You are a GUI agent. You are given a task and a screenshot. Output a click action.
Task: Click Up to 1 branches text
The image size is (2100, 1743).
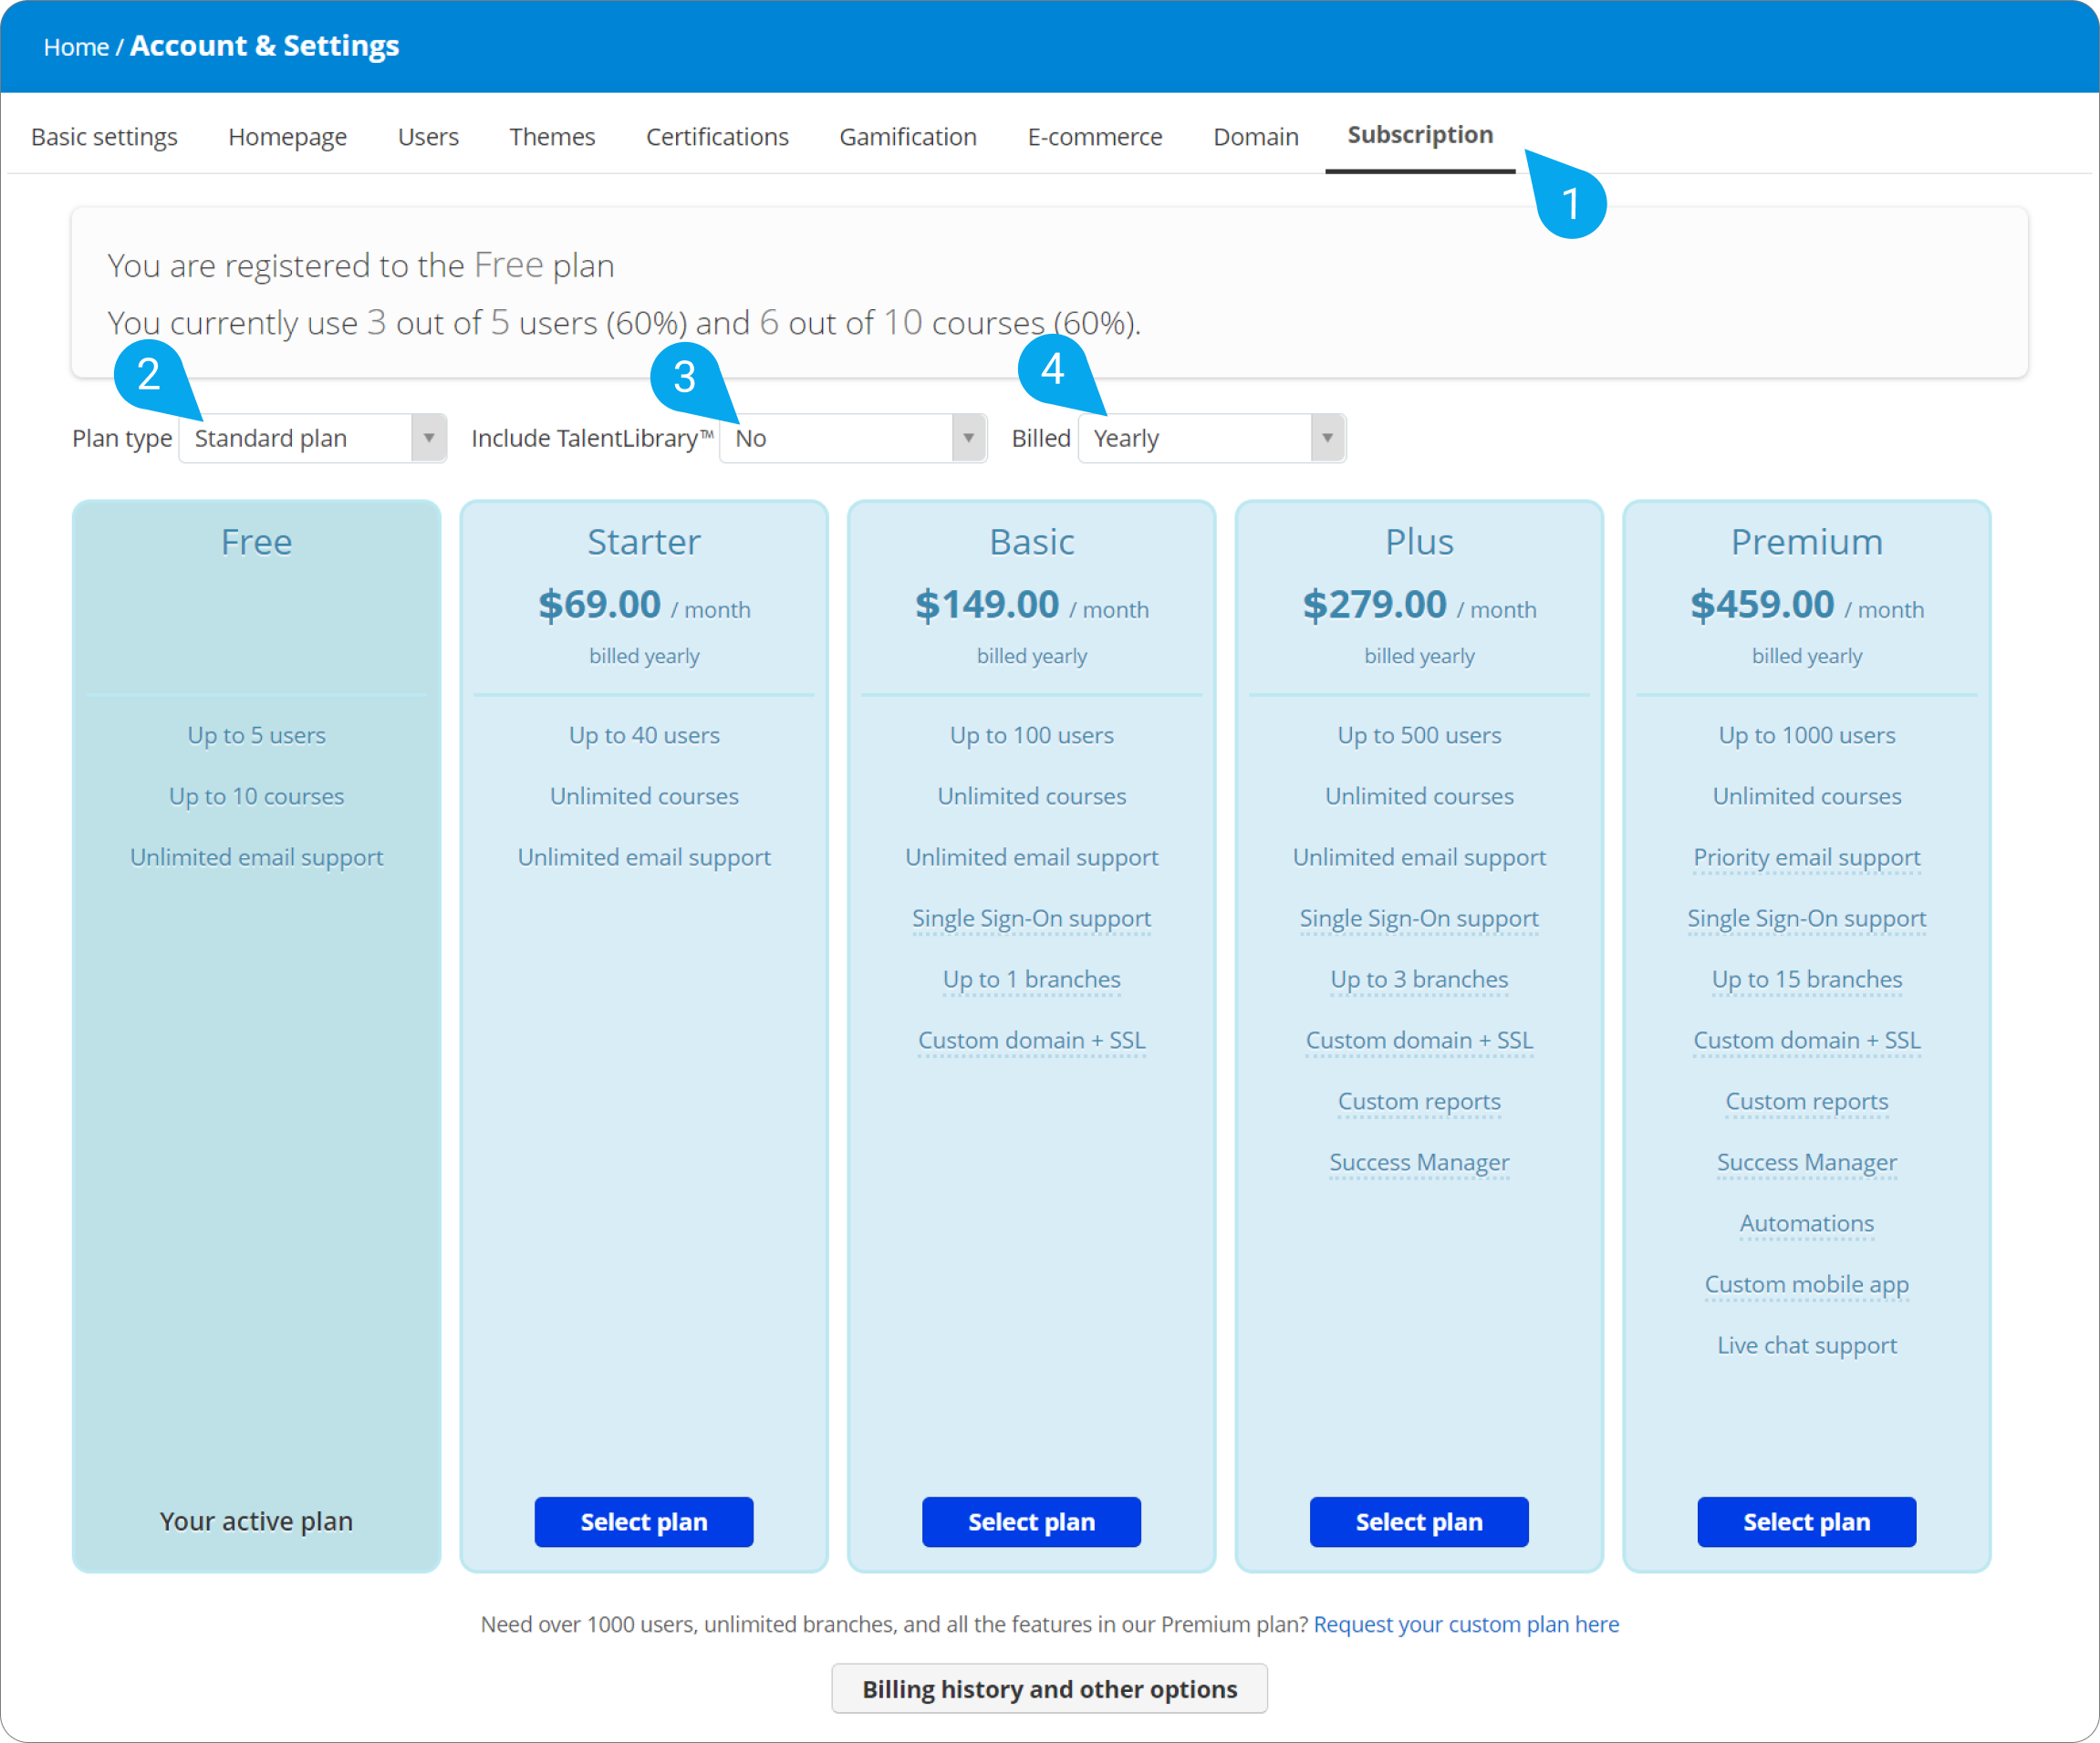[x=1031, y=979]
